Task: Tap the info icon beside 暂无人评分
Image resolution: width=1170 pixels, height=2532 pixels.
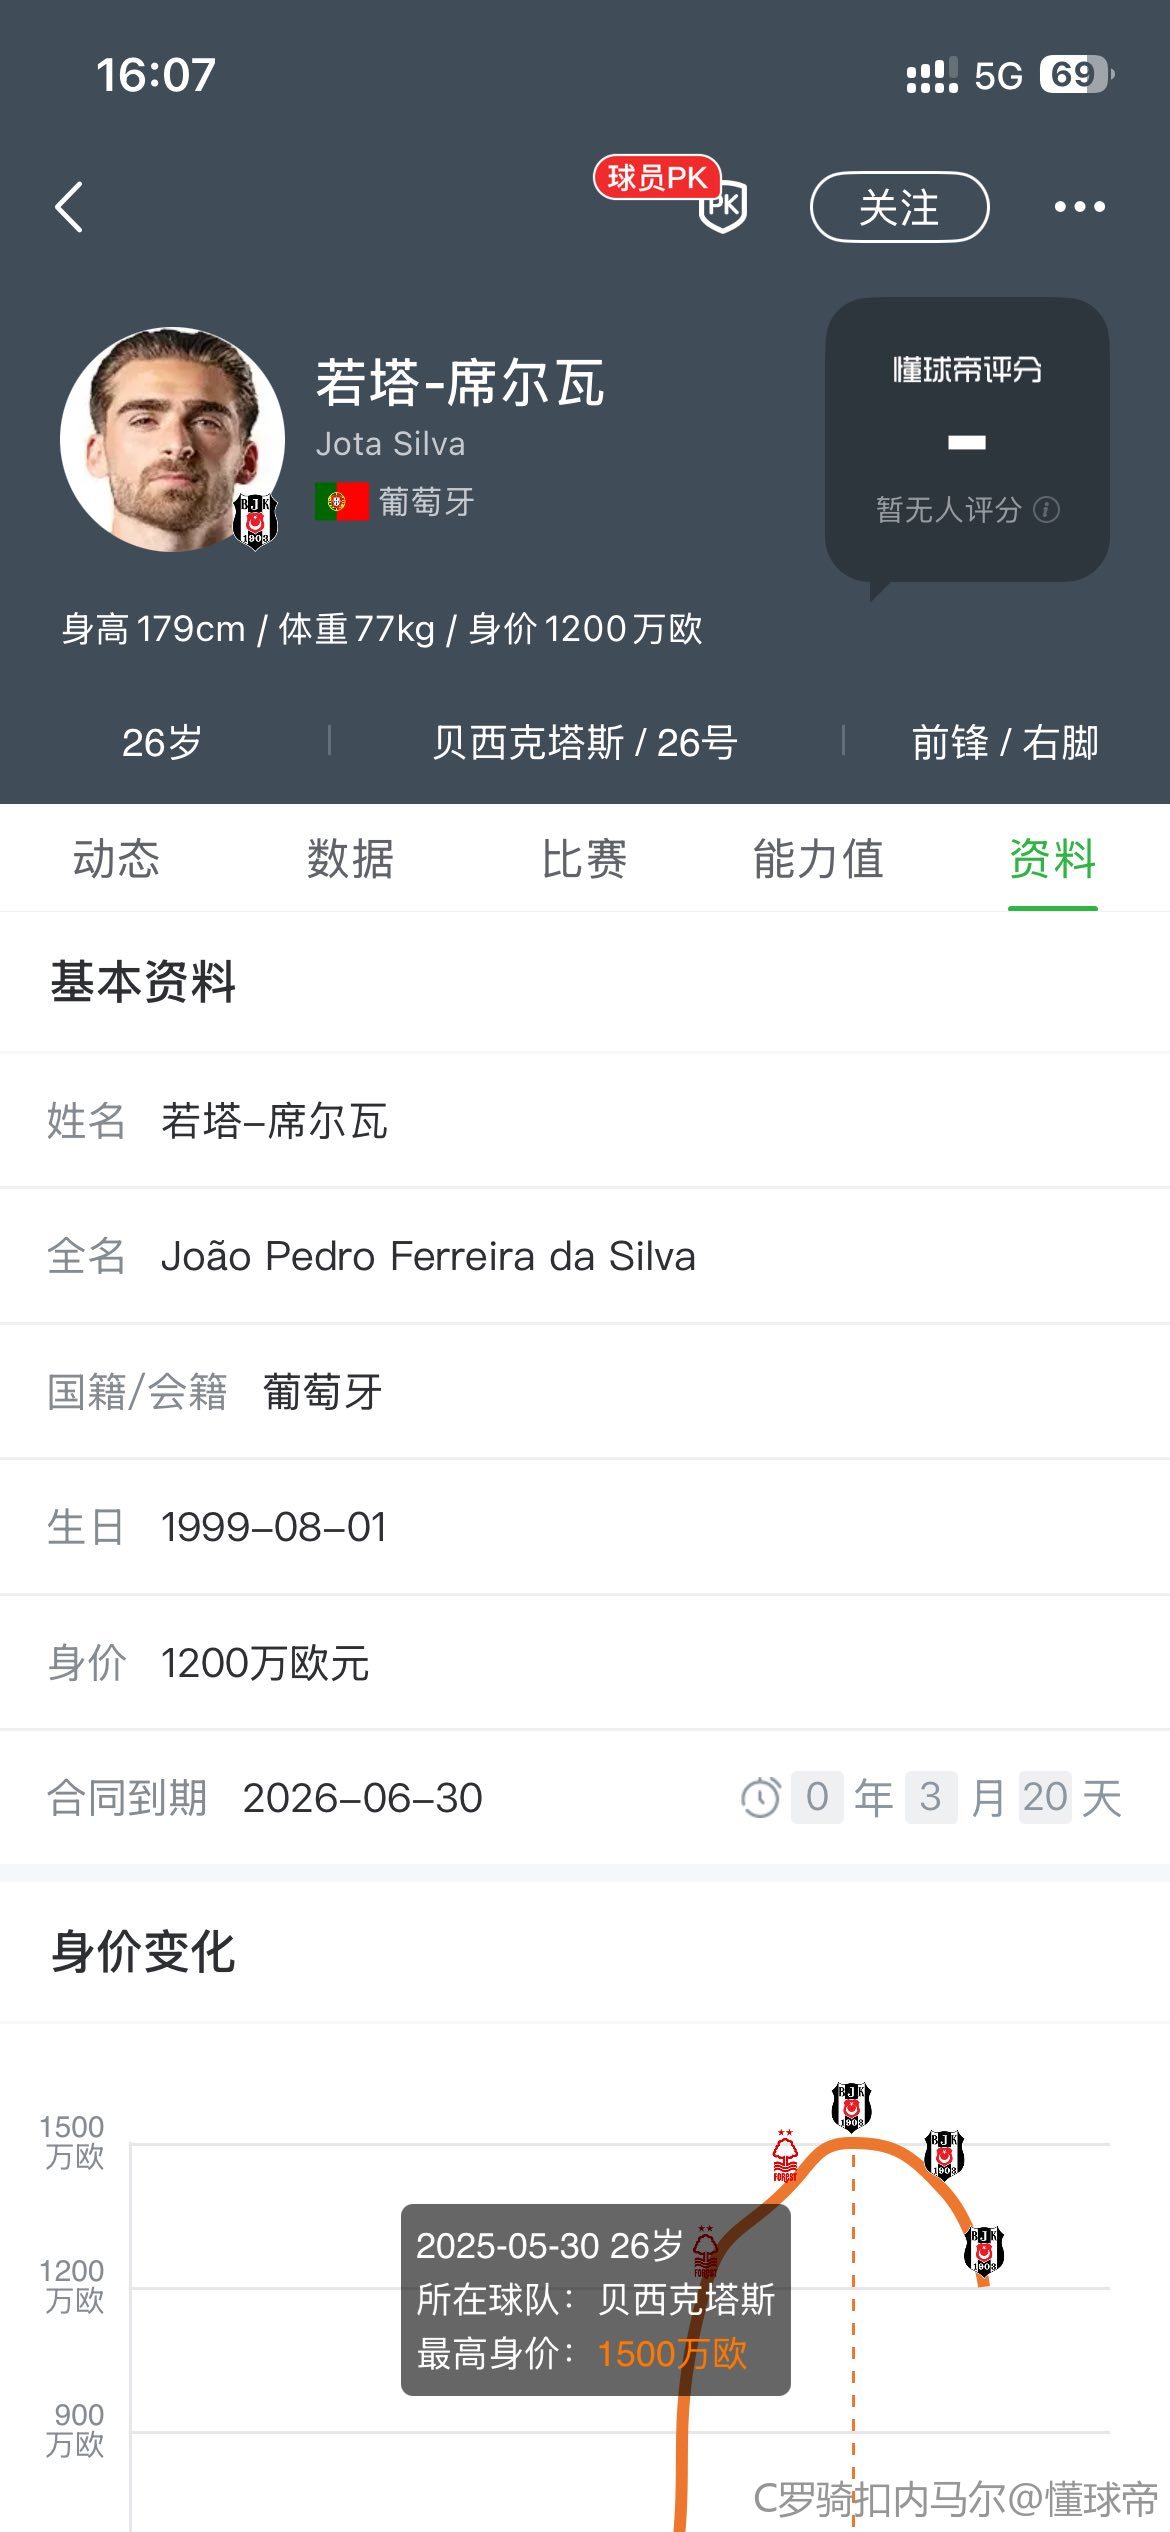Action: [x=1047, y=510]
